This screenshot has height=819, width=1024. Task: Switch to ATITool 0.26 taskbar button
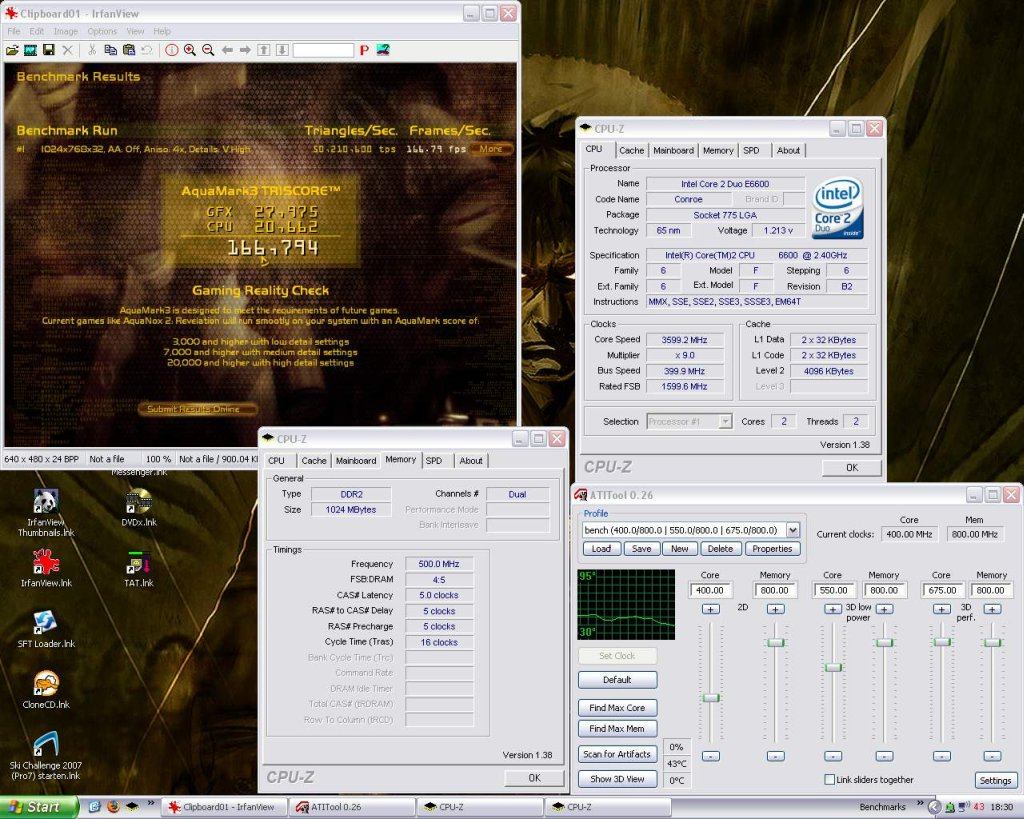pyautogui.click(x=353, y=807)
